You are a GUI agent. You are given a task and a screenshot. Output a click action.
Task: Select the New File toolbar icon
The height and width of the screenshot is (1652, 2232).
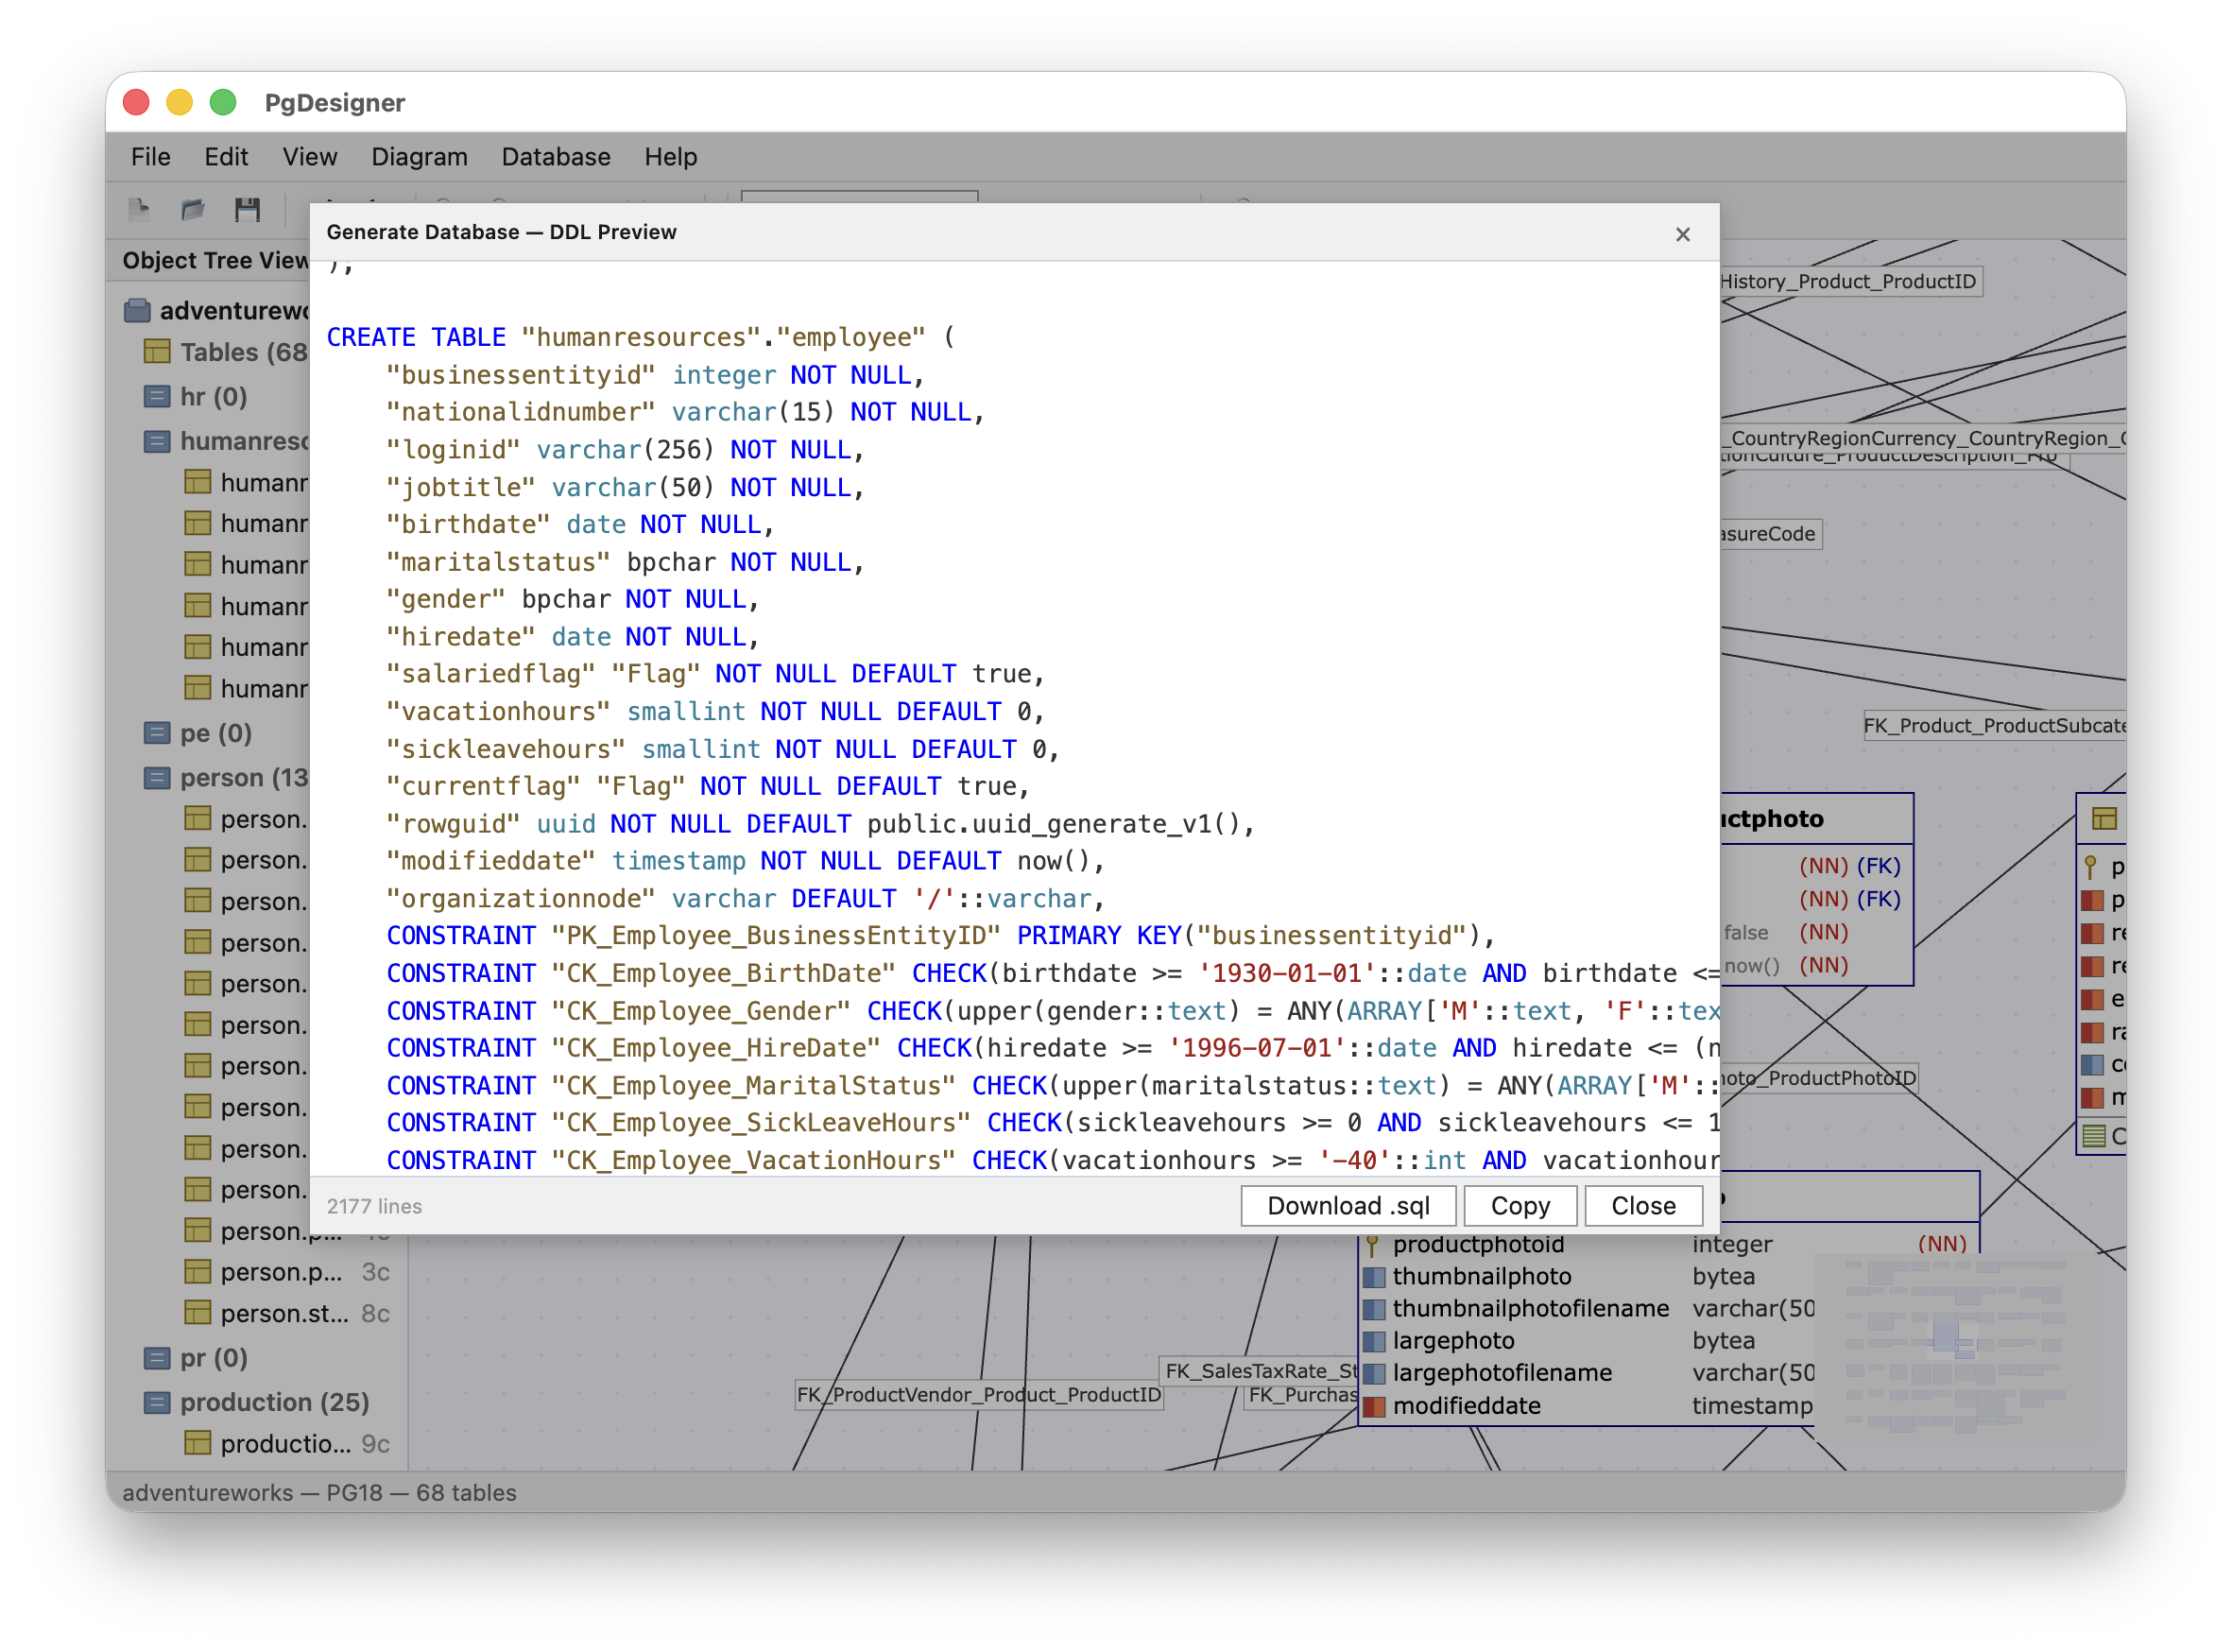[139, 209]
